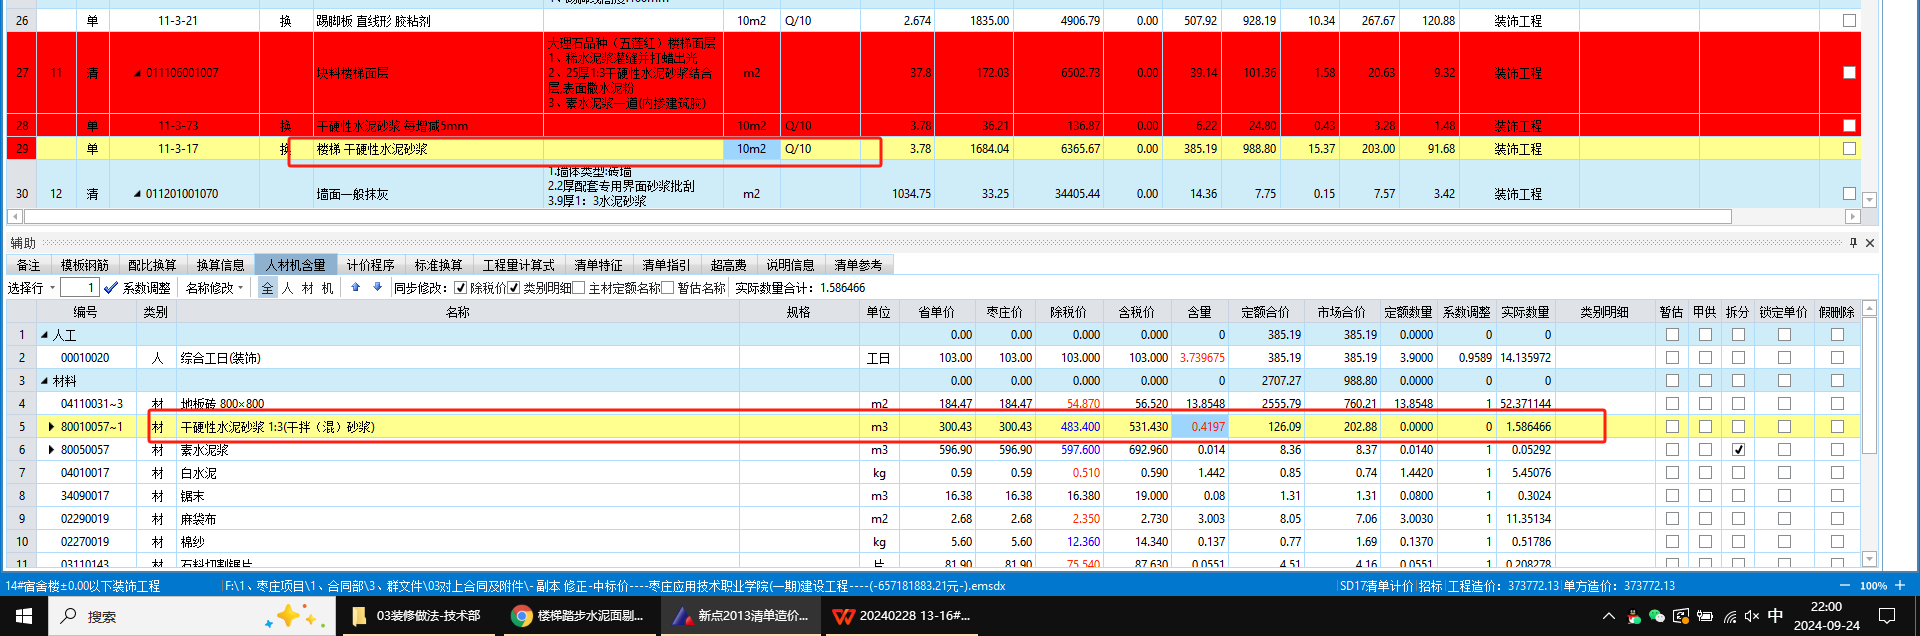Click the upper table horizontal scrollbar
The width and height of the screenshot is (1920, 636).
[x=878, y=216]
